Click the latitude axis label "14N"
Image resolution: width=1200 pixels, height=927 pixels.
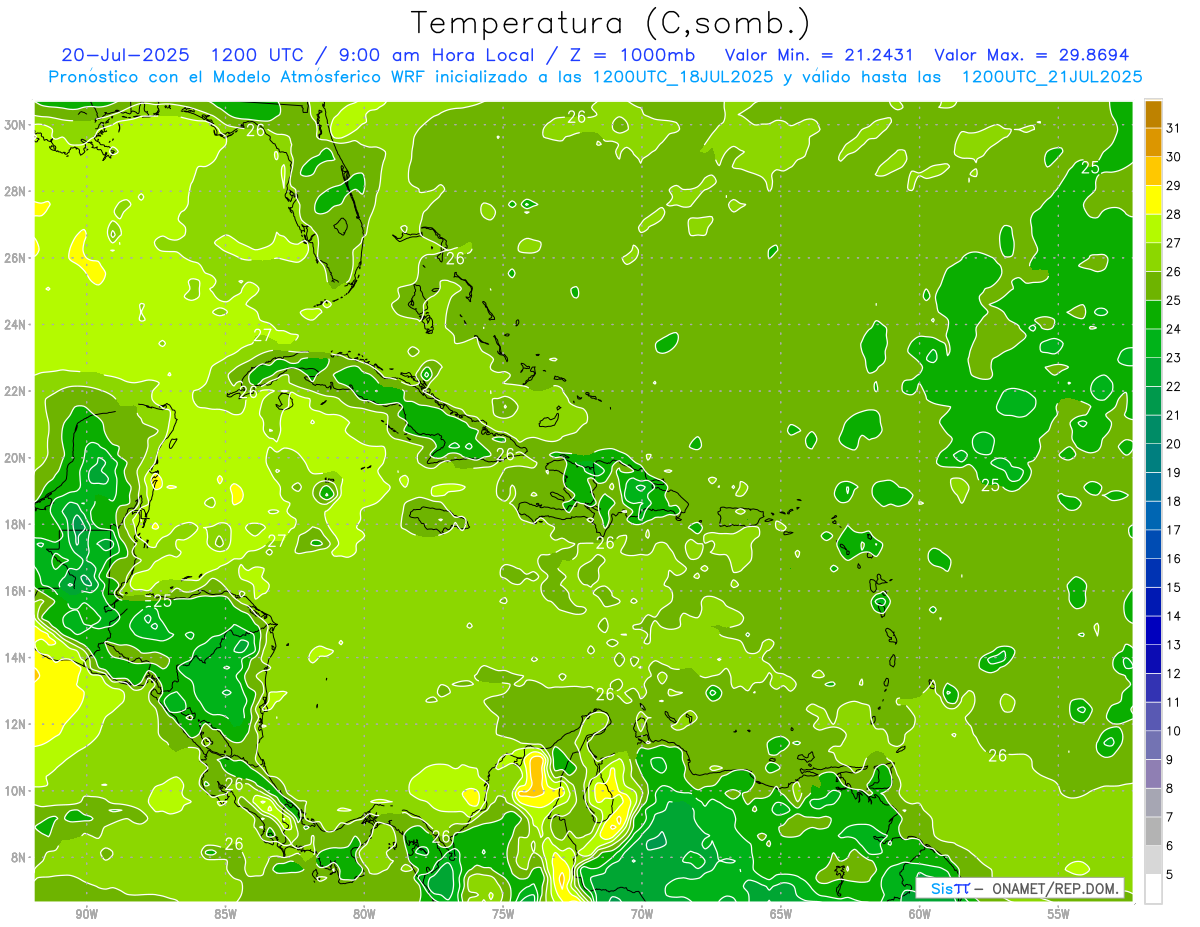click(17, 658)
